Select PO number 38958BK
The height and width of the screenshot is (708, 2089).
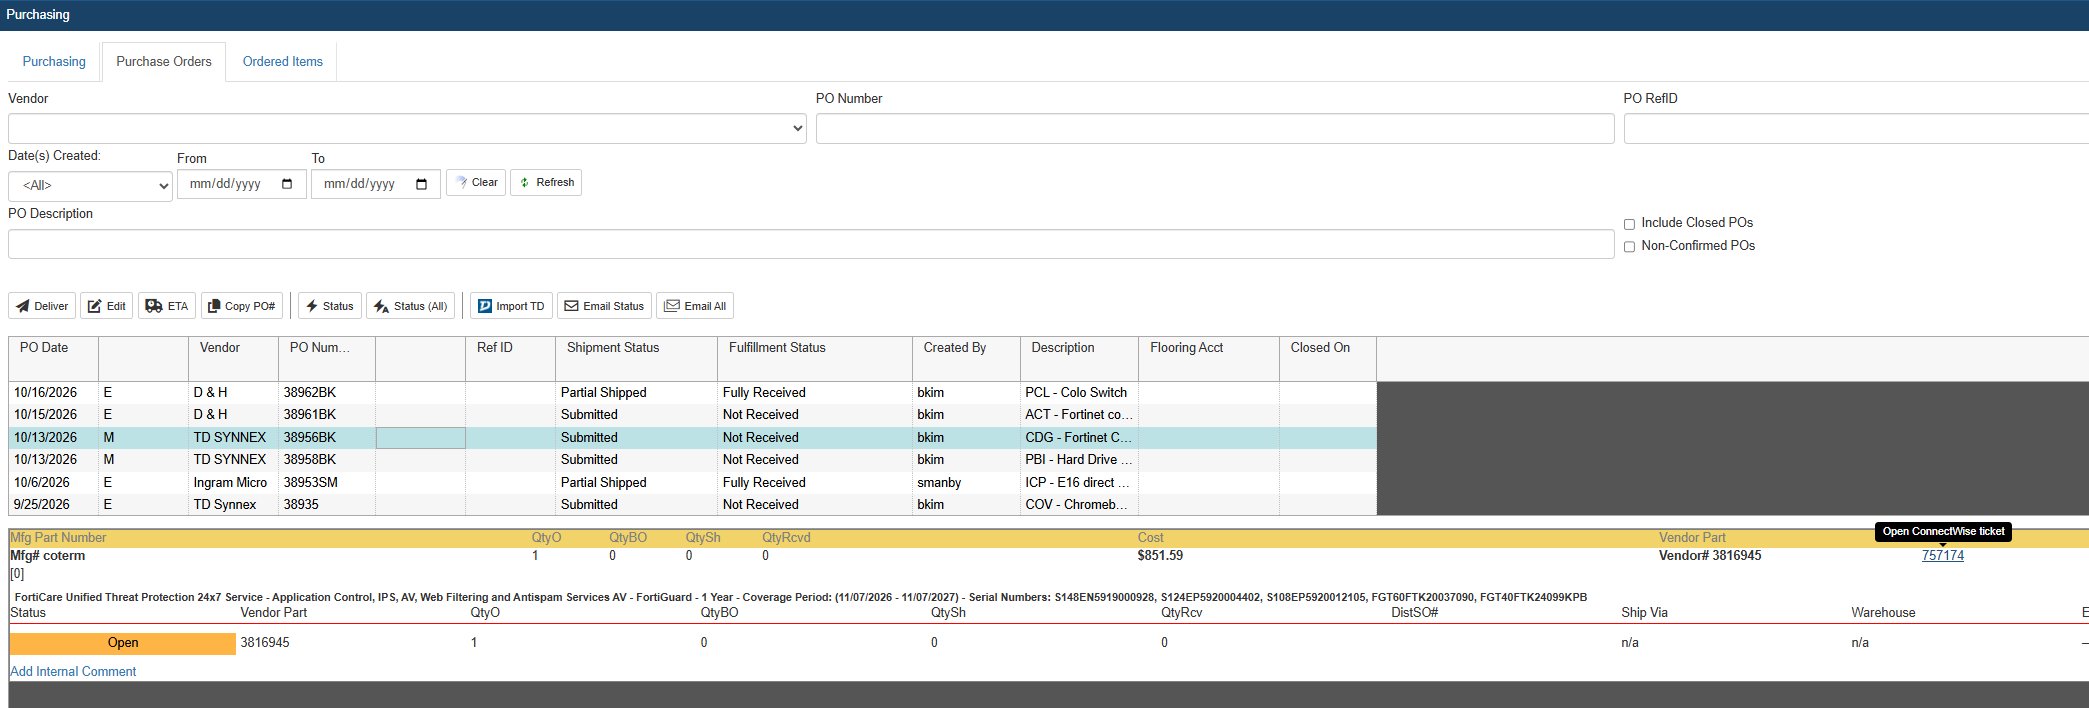point(310,460)
